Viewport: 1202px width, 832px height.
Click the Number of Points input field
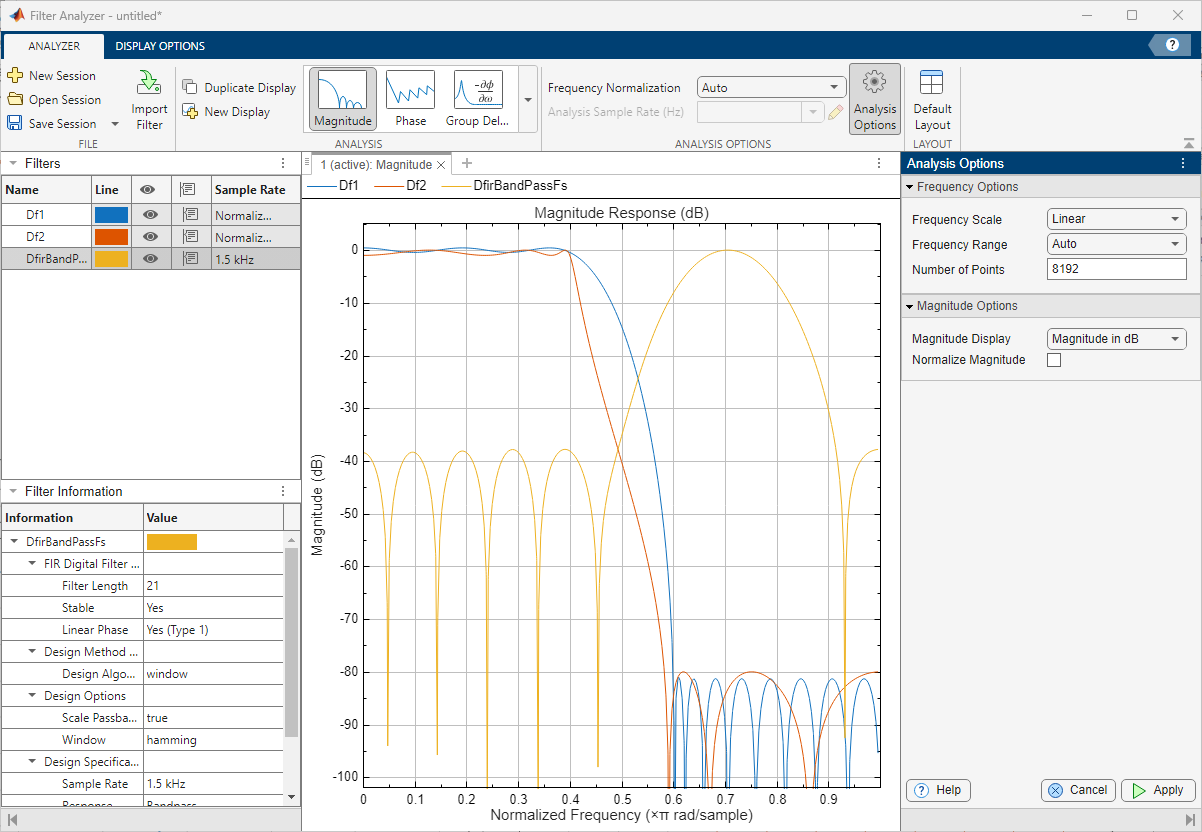[1116, 269]
